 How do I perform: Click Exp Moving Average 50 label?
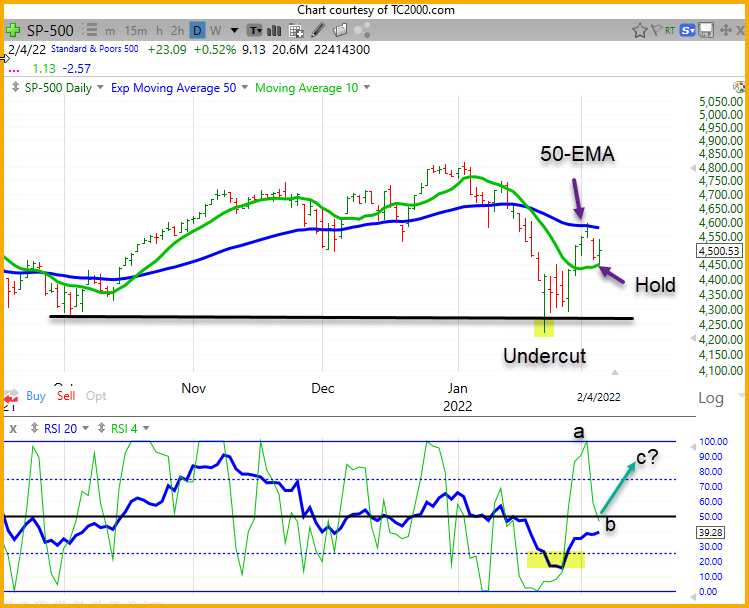173,88
